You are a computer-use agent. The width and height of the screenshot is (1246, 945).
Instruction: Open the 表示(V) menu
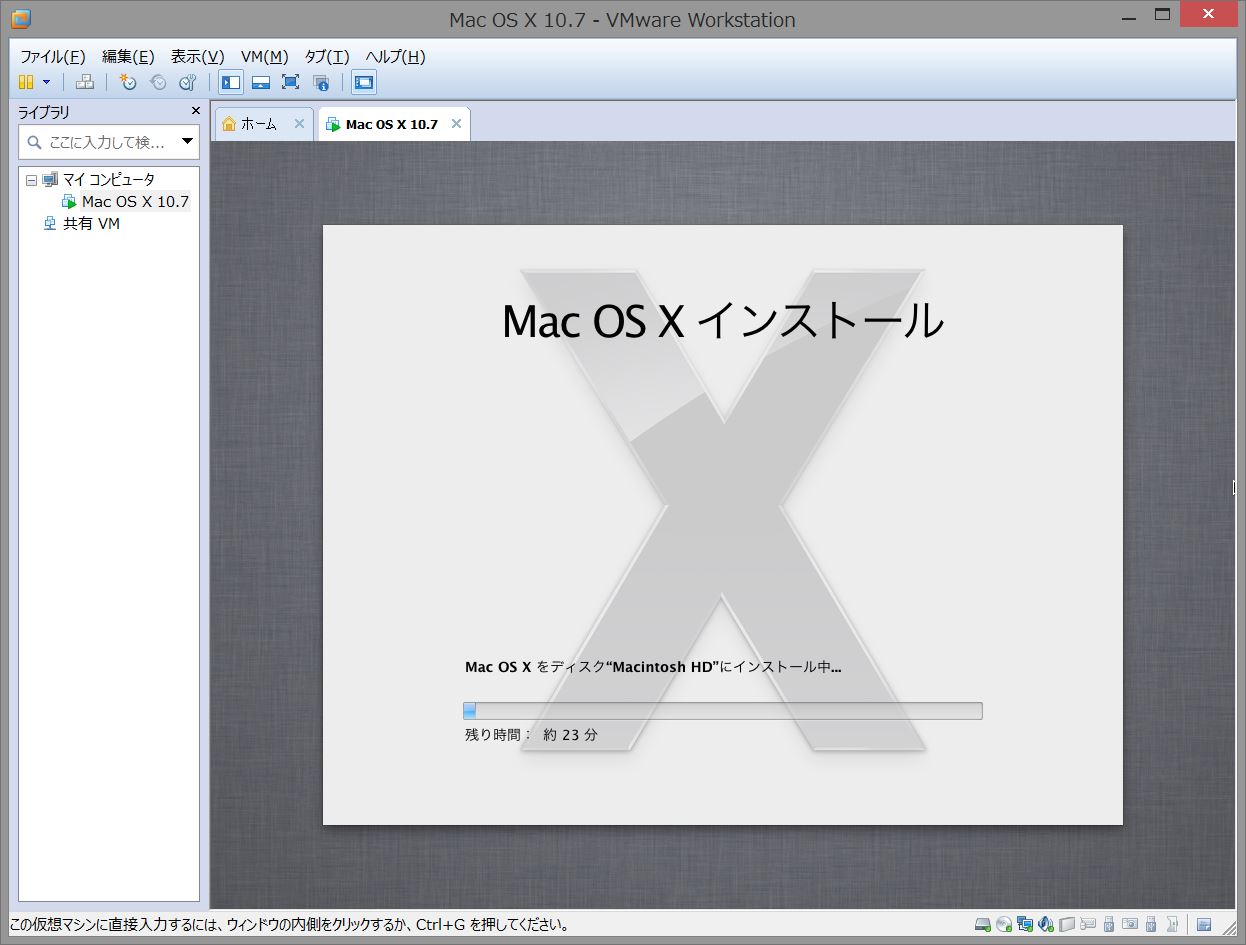tap(197, 56)
